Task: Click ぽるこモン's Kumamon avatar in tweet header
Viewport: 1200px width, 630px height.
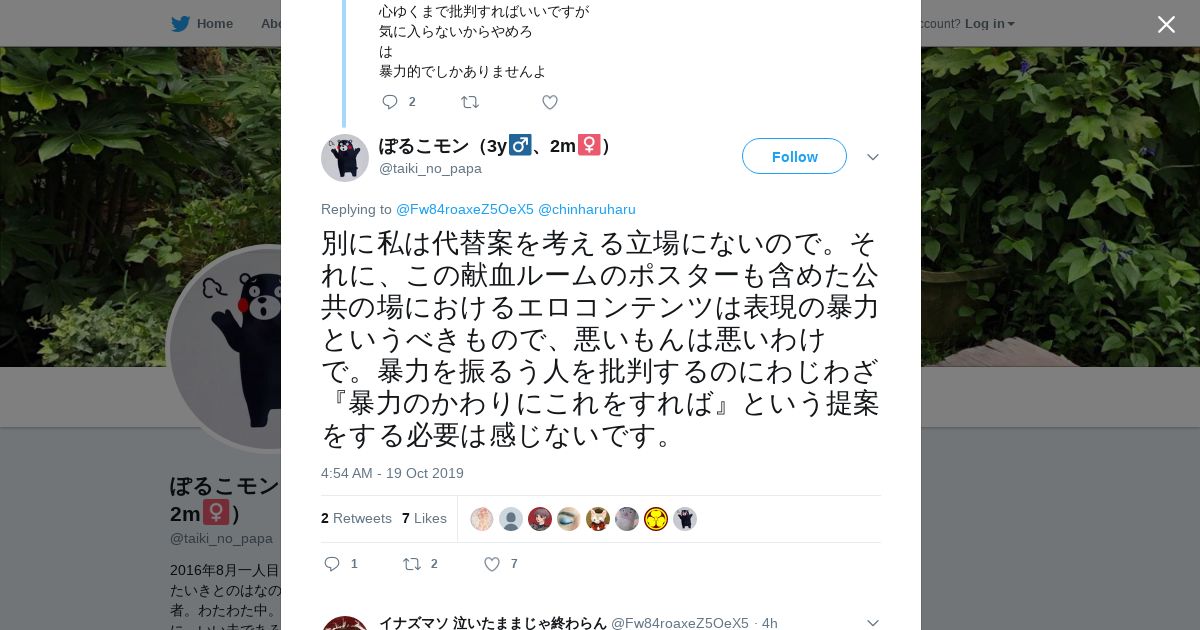Action: (345, 157)
